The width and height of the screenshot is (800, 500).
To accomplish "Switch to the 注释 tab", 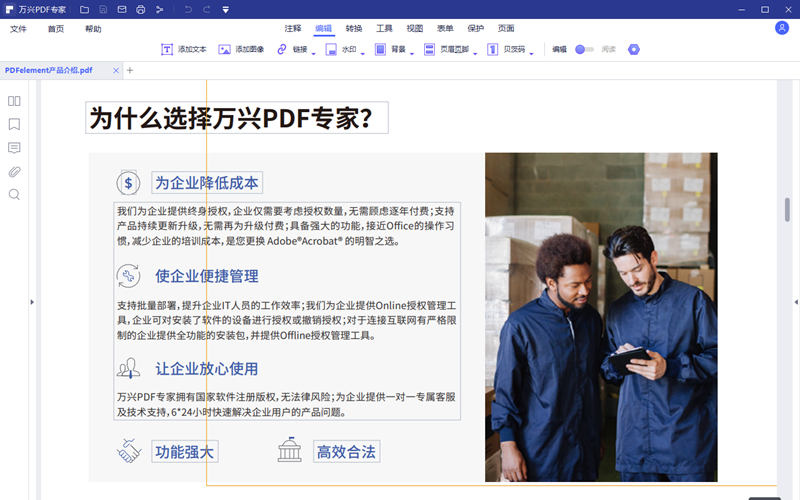I will [x=292, y=29].
